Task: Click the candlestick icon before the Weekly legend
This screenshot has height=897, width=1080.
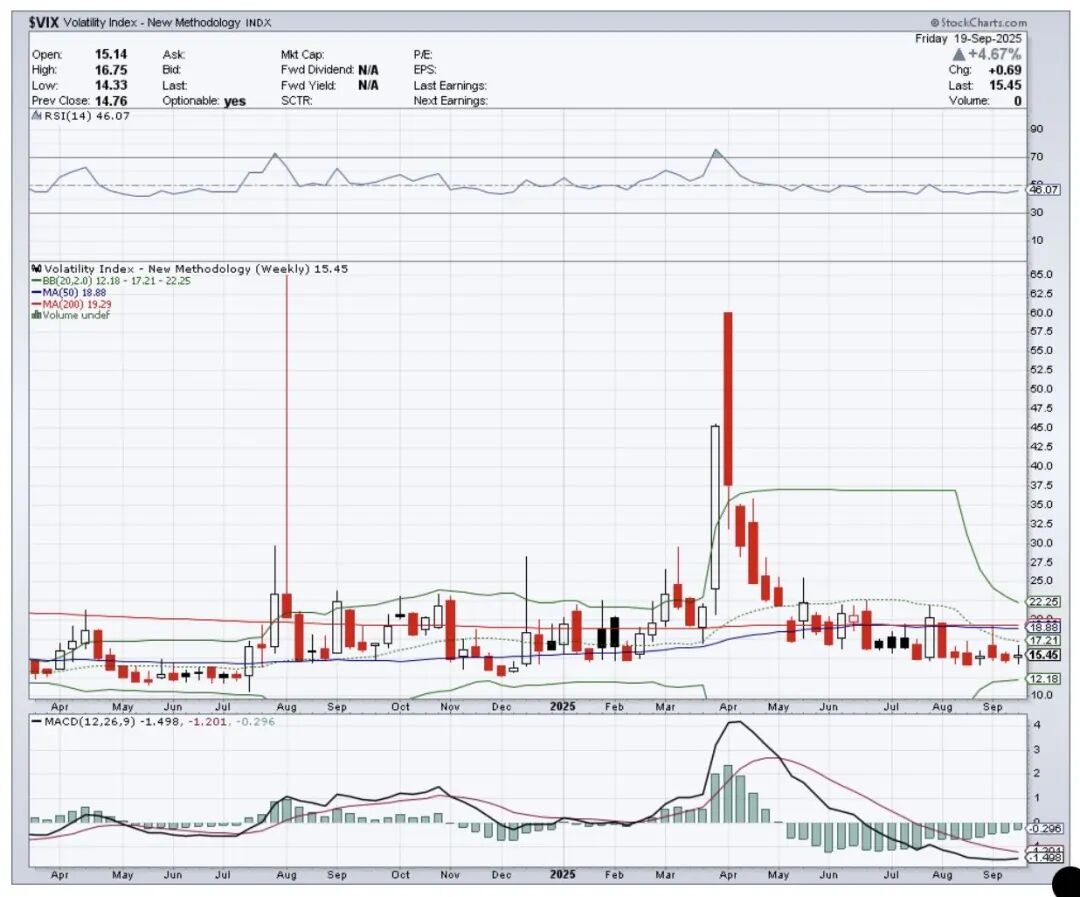Action: [37, 269]
